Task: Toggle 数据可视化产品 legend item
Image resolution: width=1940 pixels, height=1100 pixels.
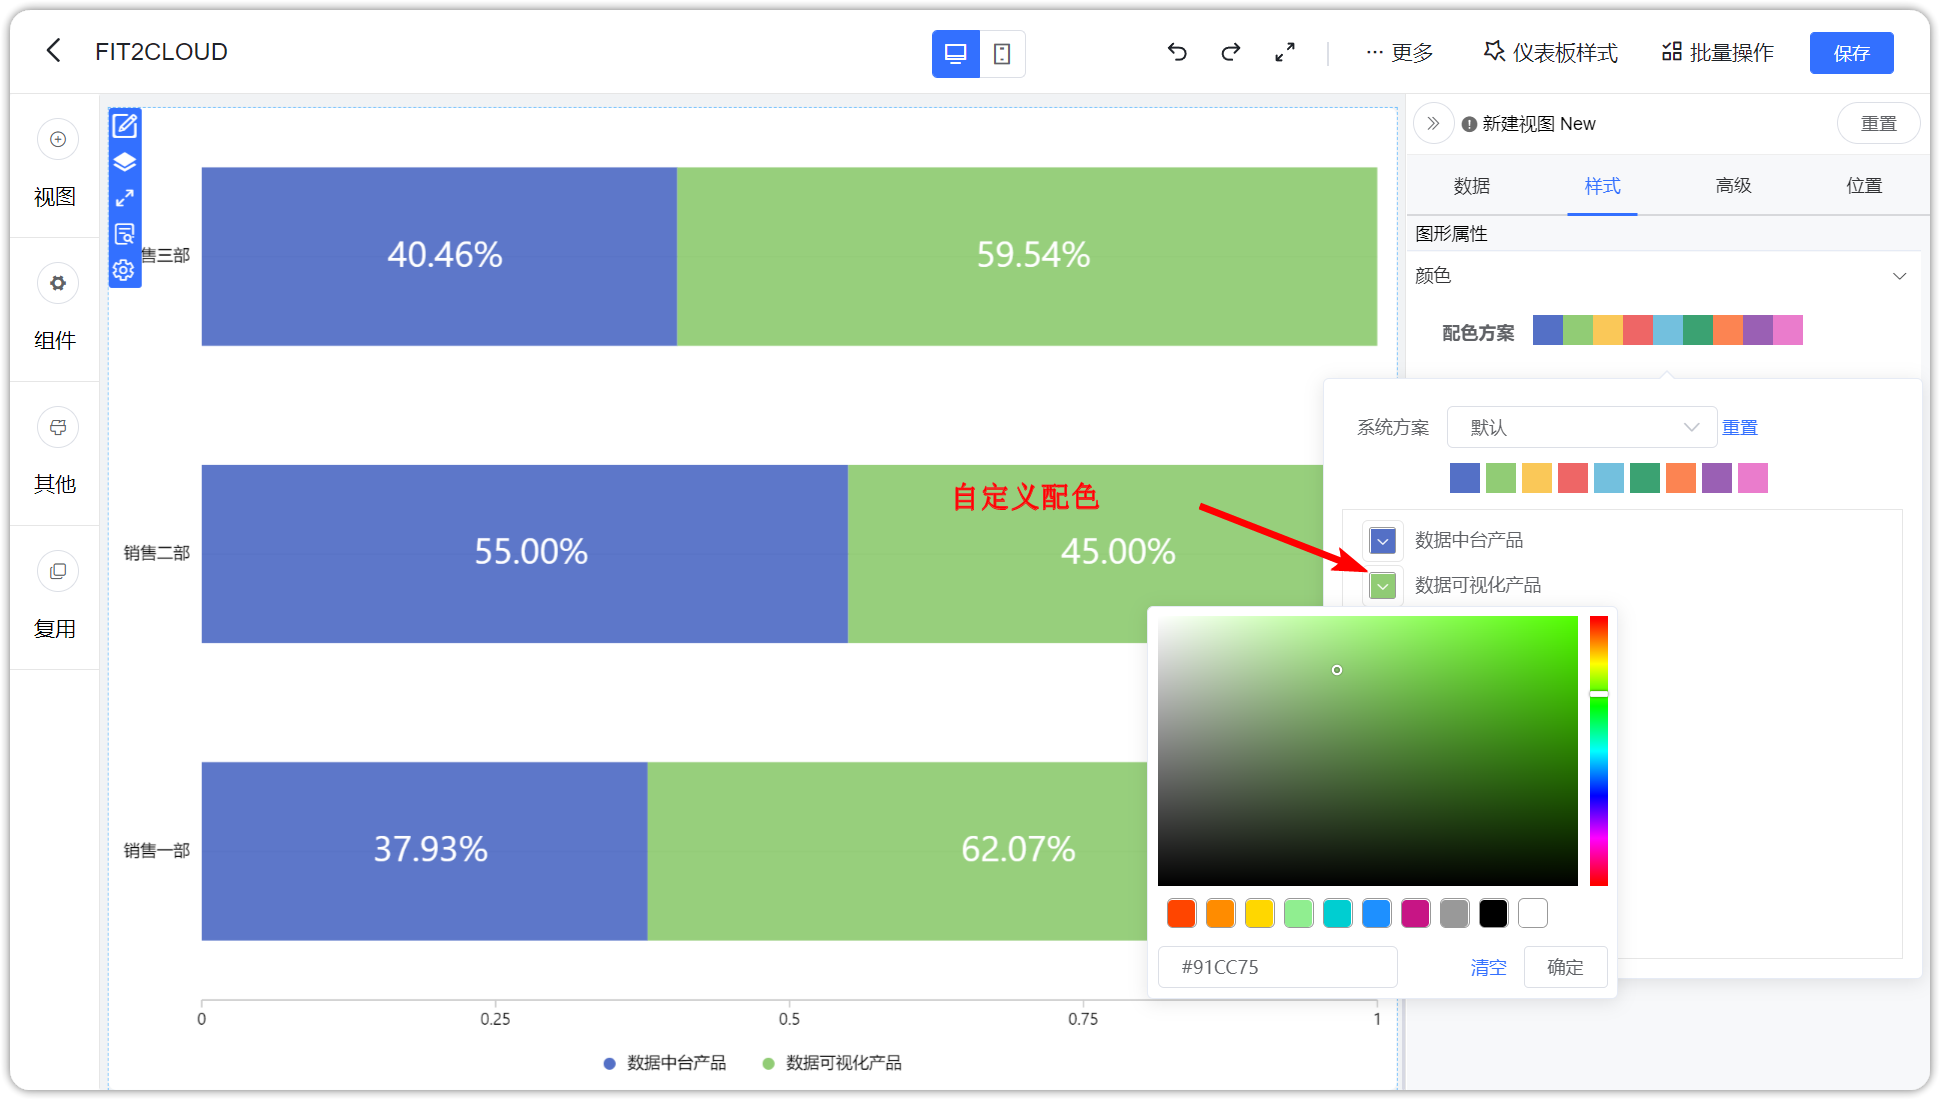Action: click(832, 1063)
